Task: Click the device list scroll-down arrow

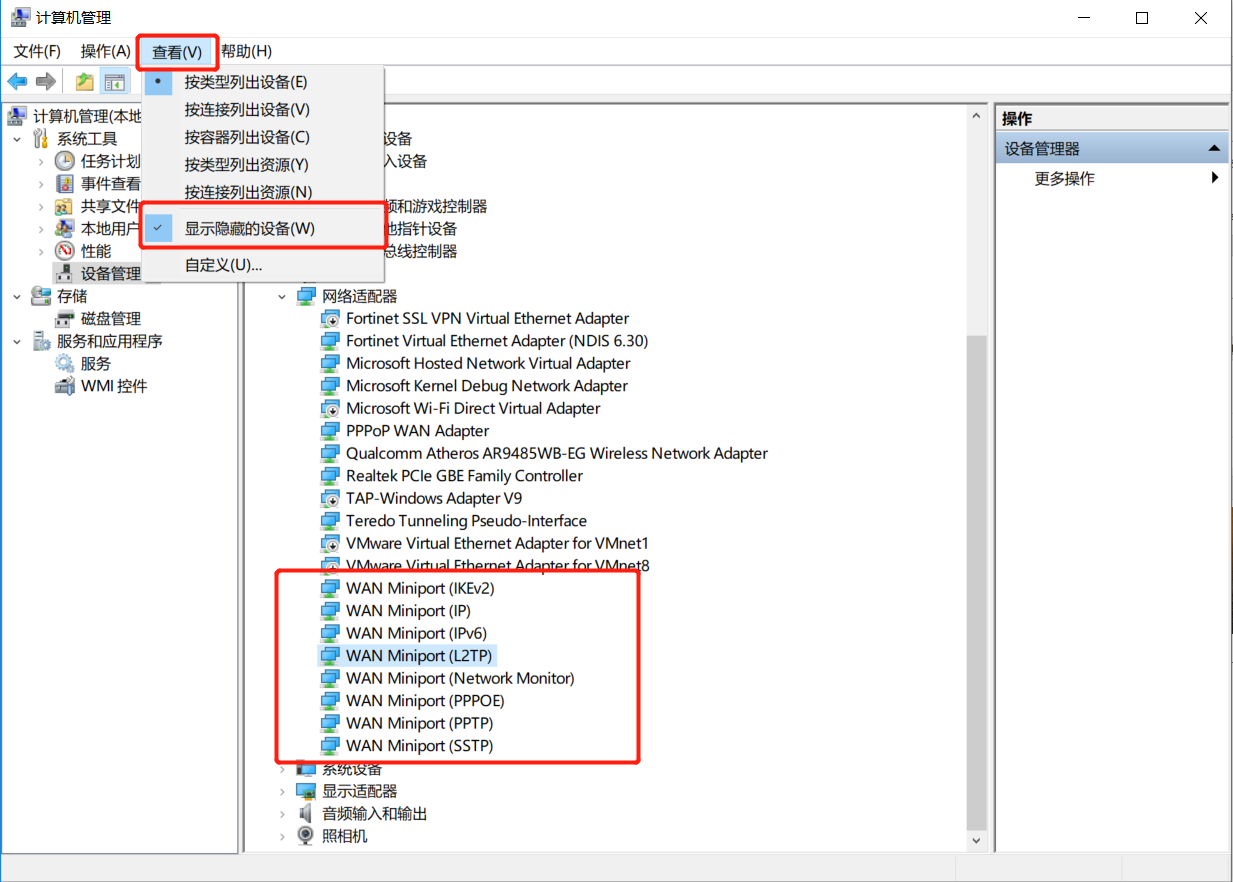Action: (977, 841)
